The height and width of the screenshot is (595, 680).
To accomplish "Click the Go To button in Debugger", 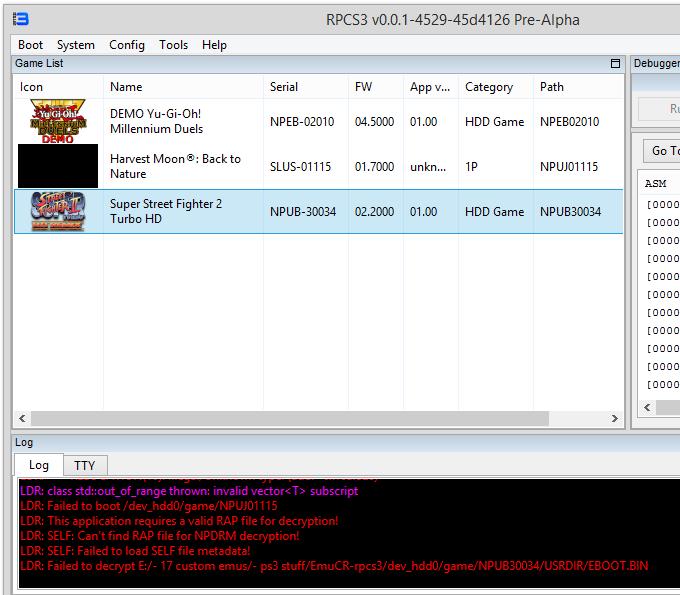I will pyautogui.click(x=662, y=151).
